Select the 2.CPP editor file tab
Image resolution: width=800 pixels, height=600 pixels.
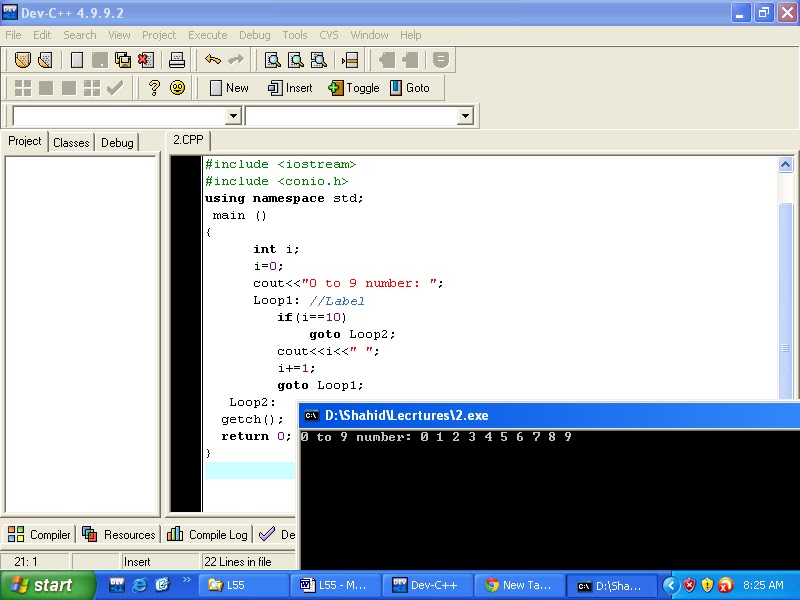tap(187, 141)
